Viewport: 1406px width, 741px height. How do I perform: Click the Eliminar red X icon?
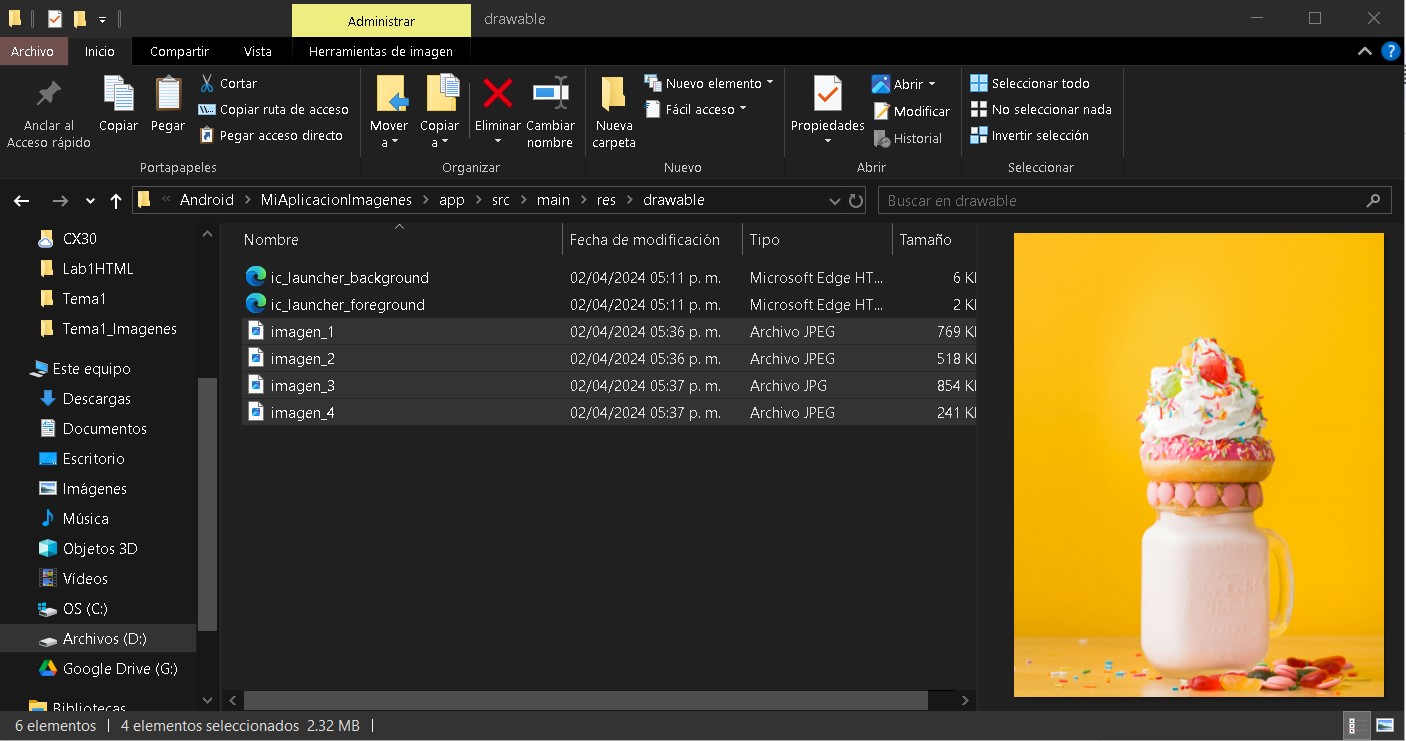[x=497, y=94]
